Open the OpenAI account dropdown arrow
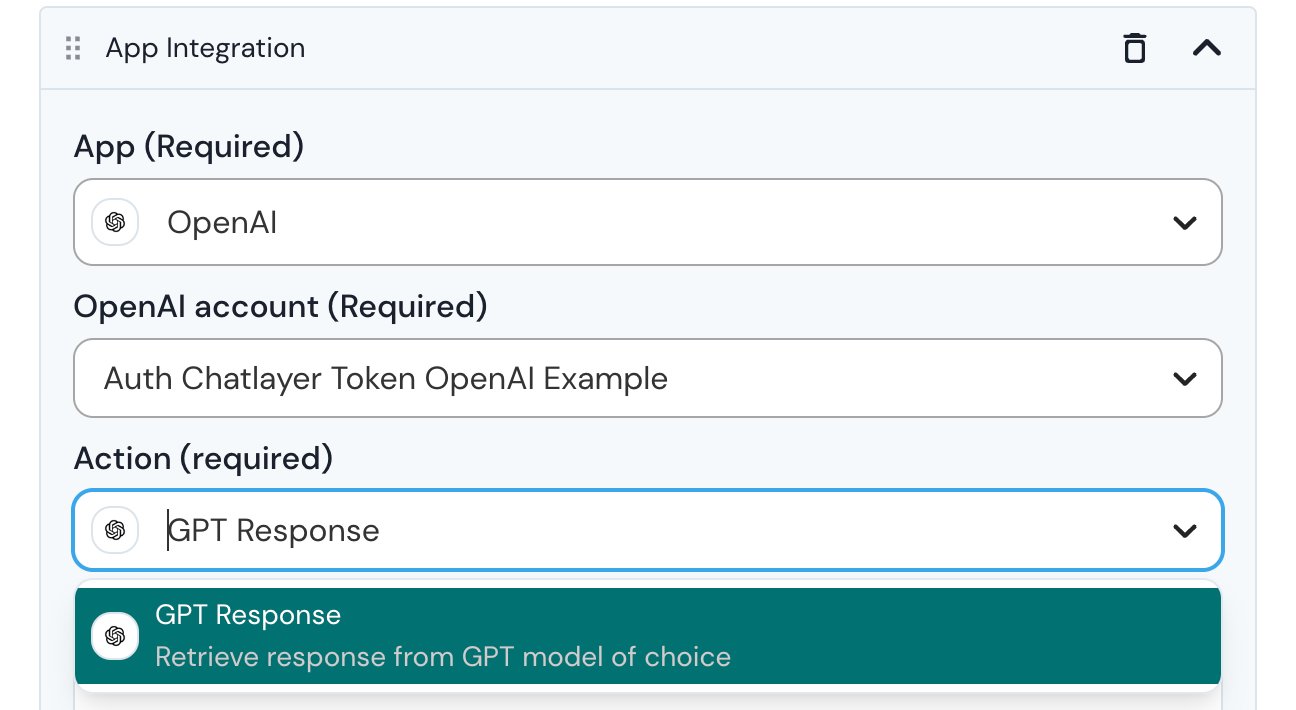 pyautogui.click(x=1184, y=379)
